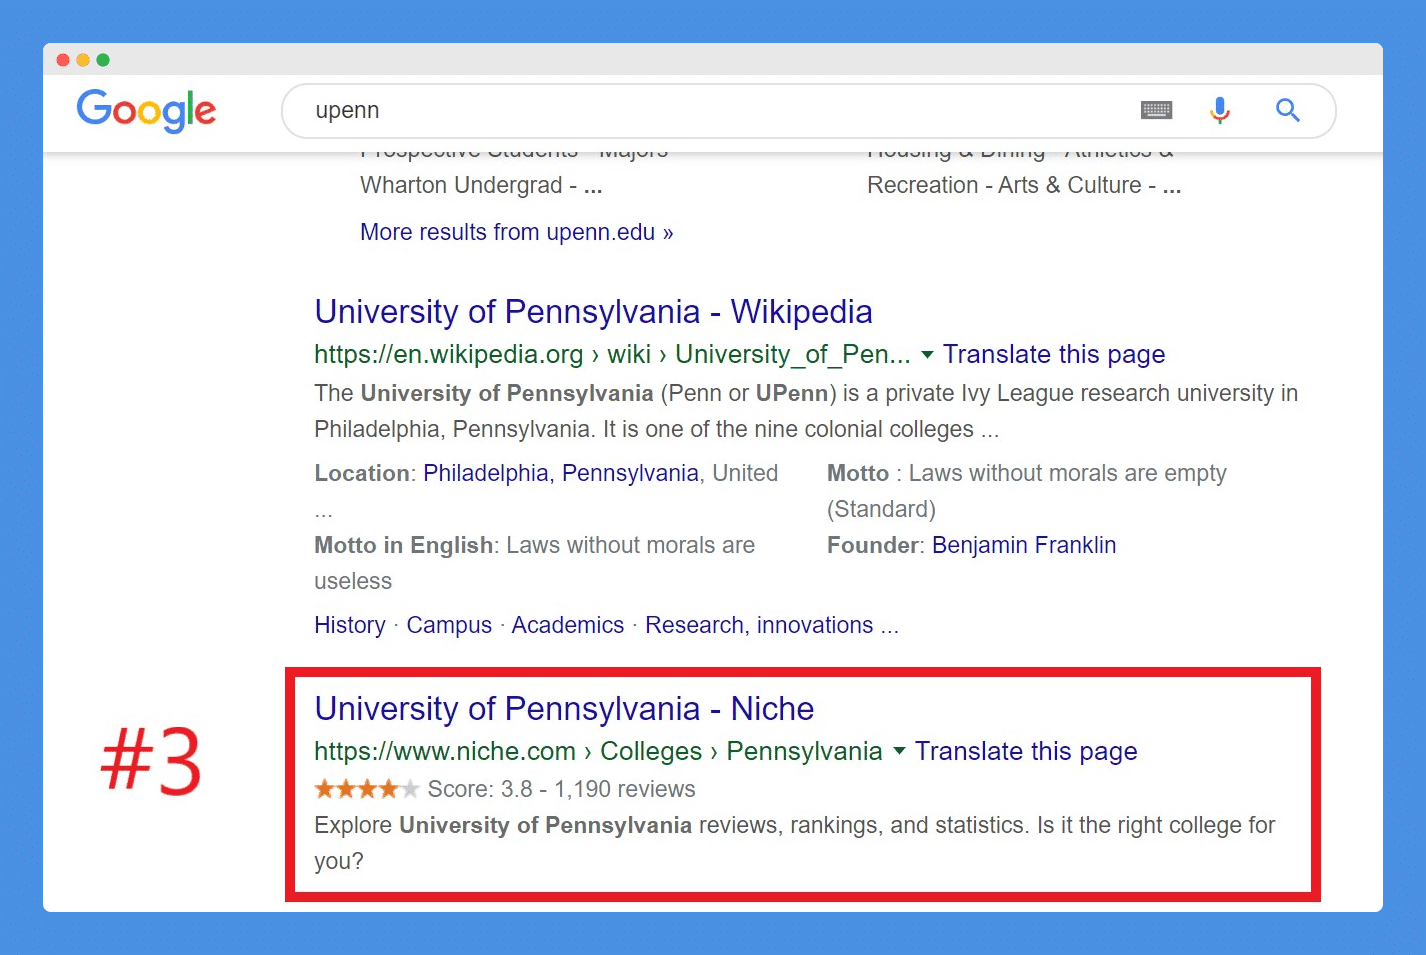Click the Niche URL breadcrumb text
This screenshot has height=955, width=1426.
(598, 751)
